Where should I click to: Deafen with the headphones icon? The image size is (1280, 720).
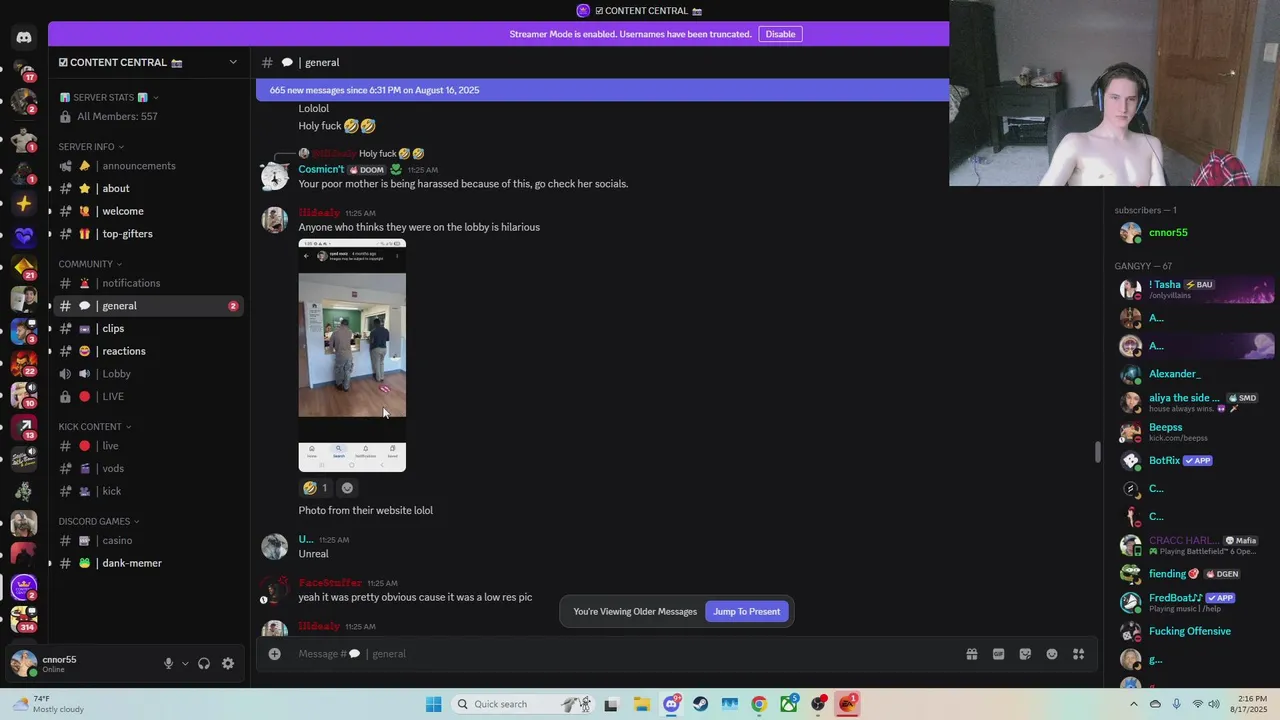pos(204,664)
